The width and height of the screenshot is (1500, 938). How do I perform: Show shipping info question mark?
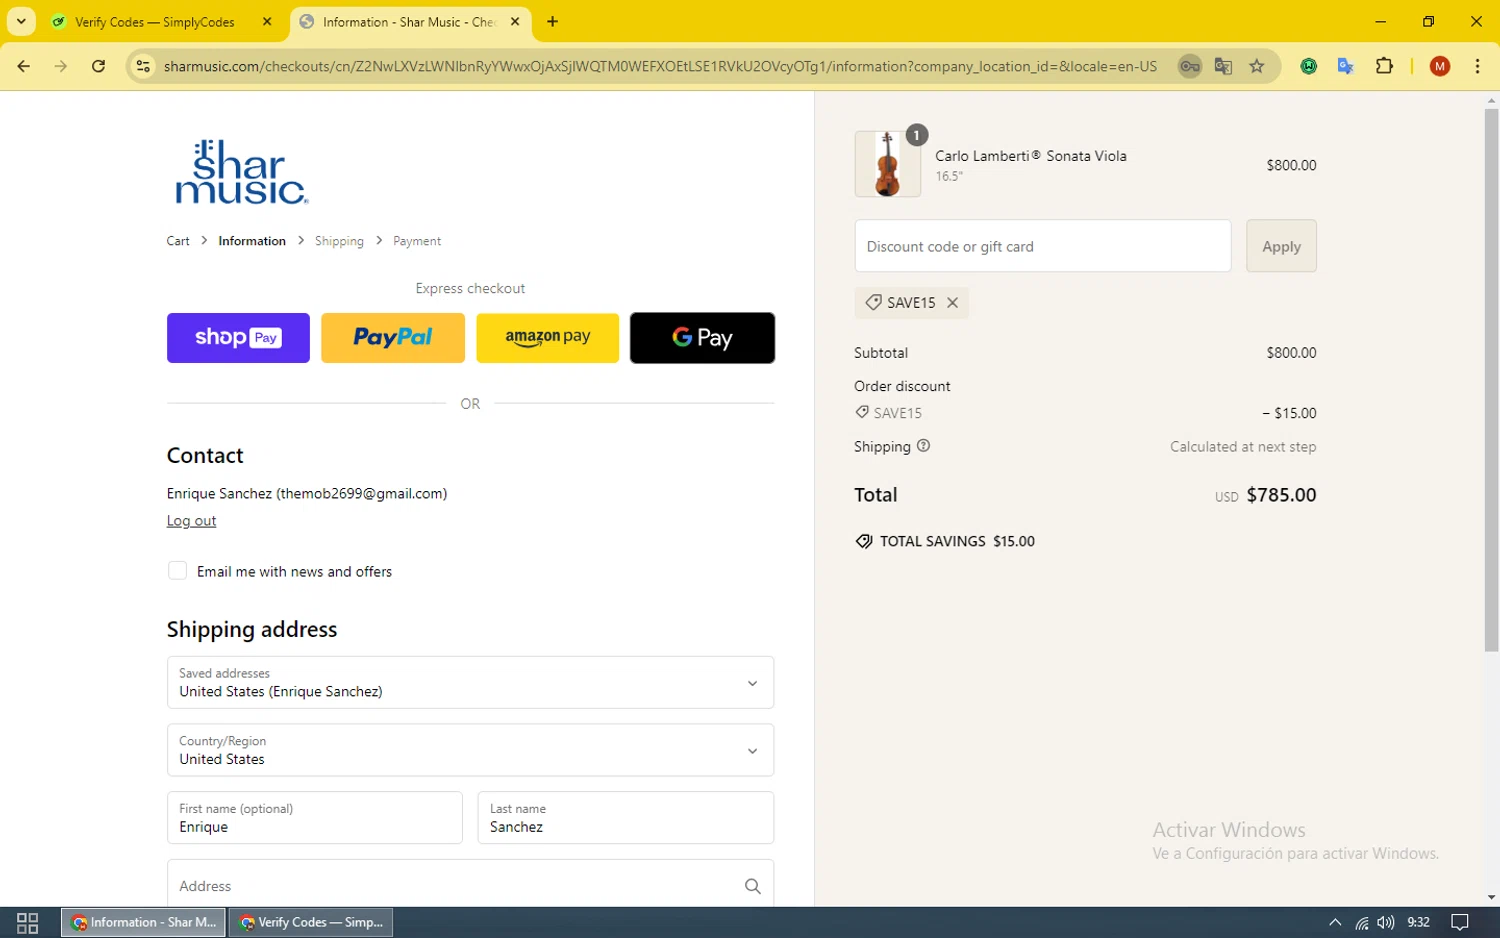point(923,446)
